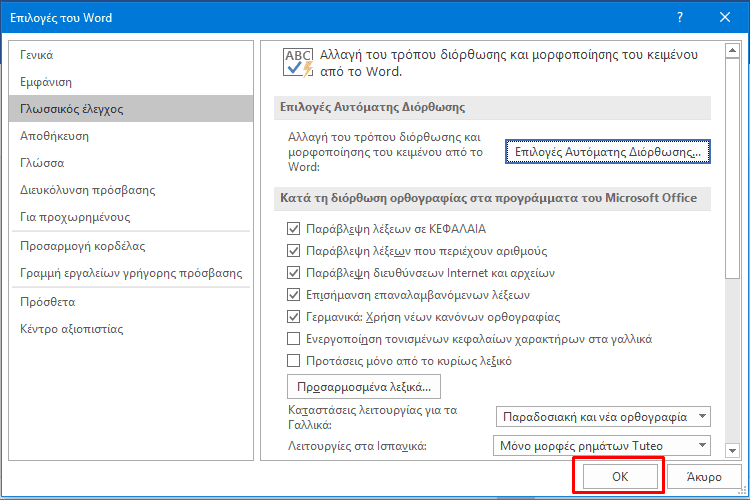This screenshot has width=750, height=500.
Task: Click the scrollbar down arrow
Action: click(732, 450)
